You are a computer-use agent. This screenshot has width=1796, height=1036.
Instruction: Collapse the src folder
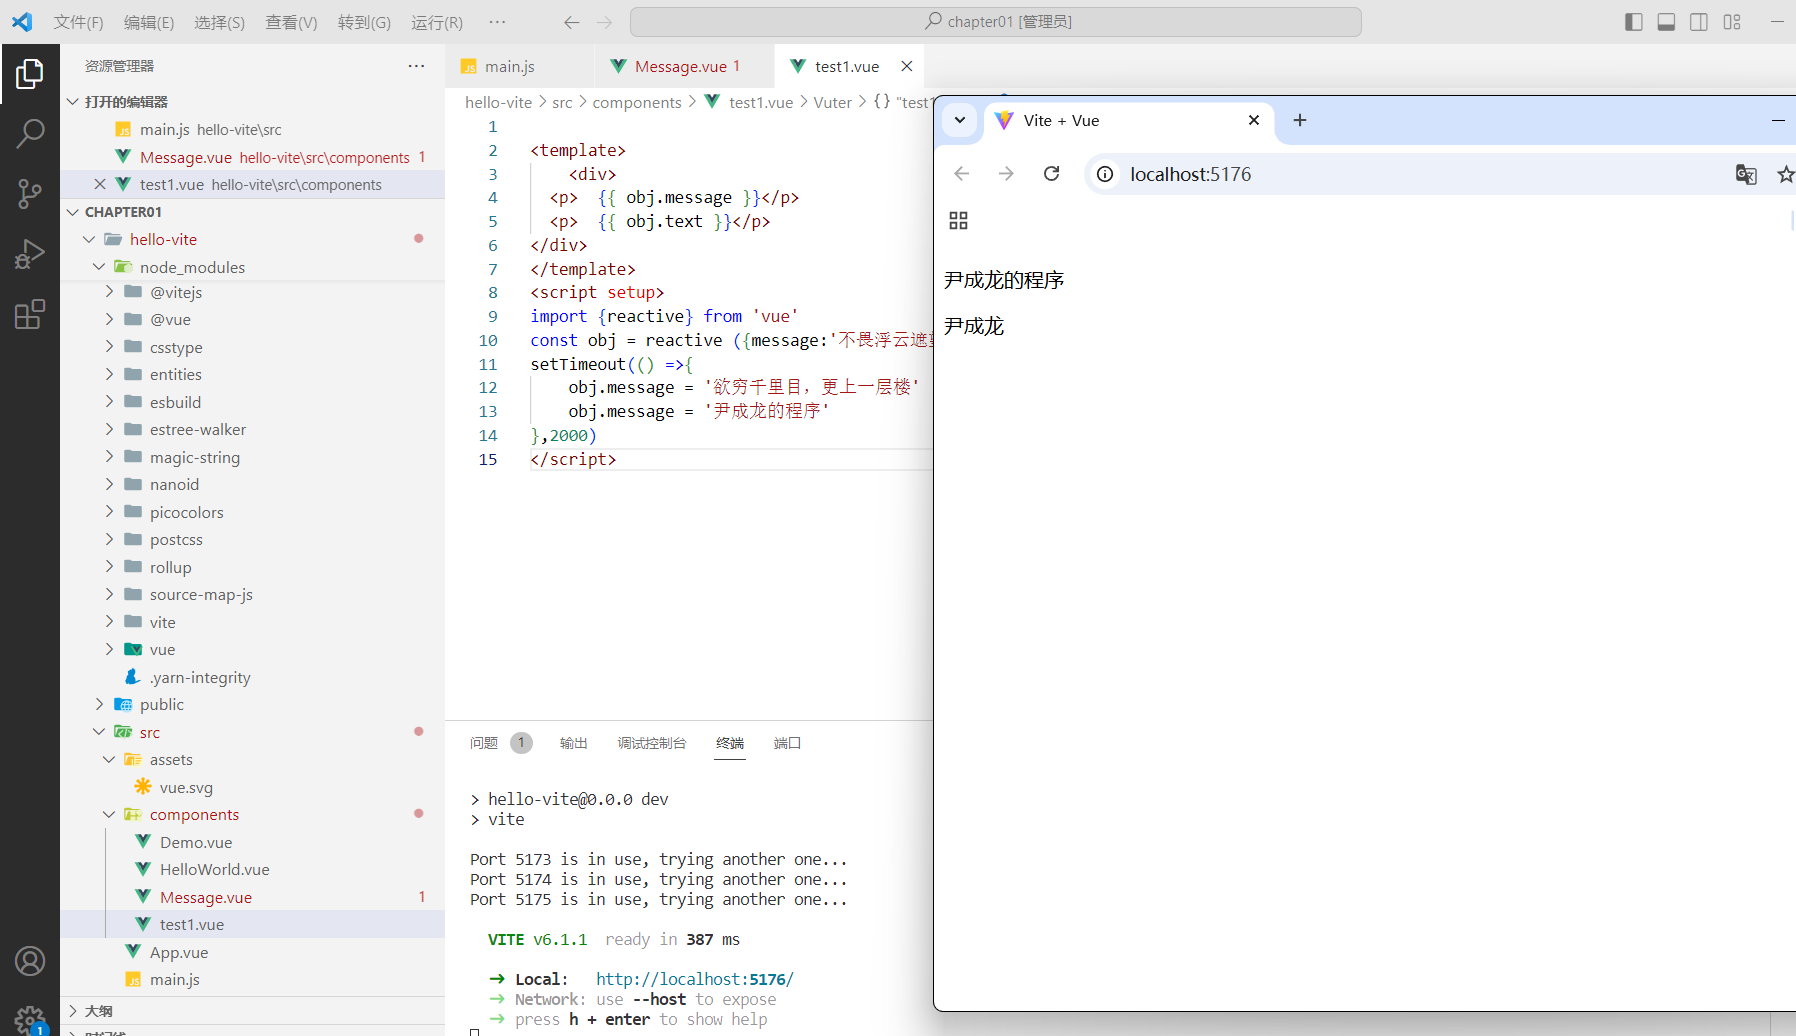point(99,732)
